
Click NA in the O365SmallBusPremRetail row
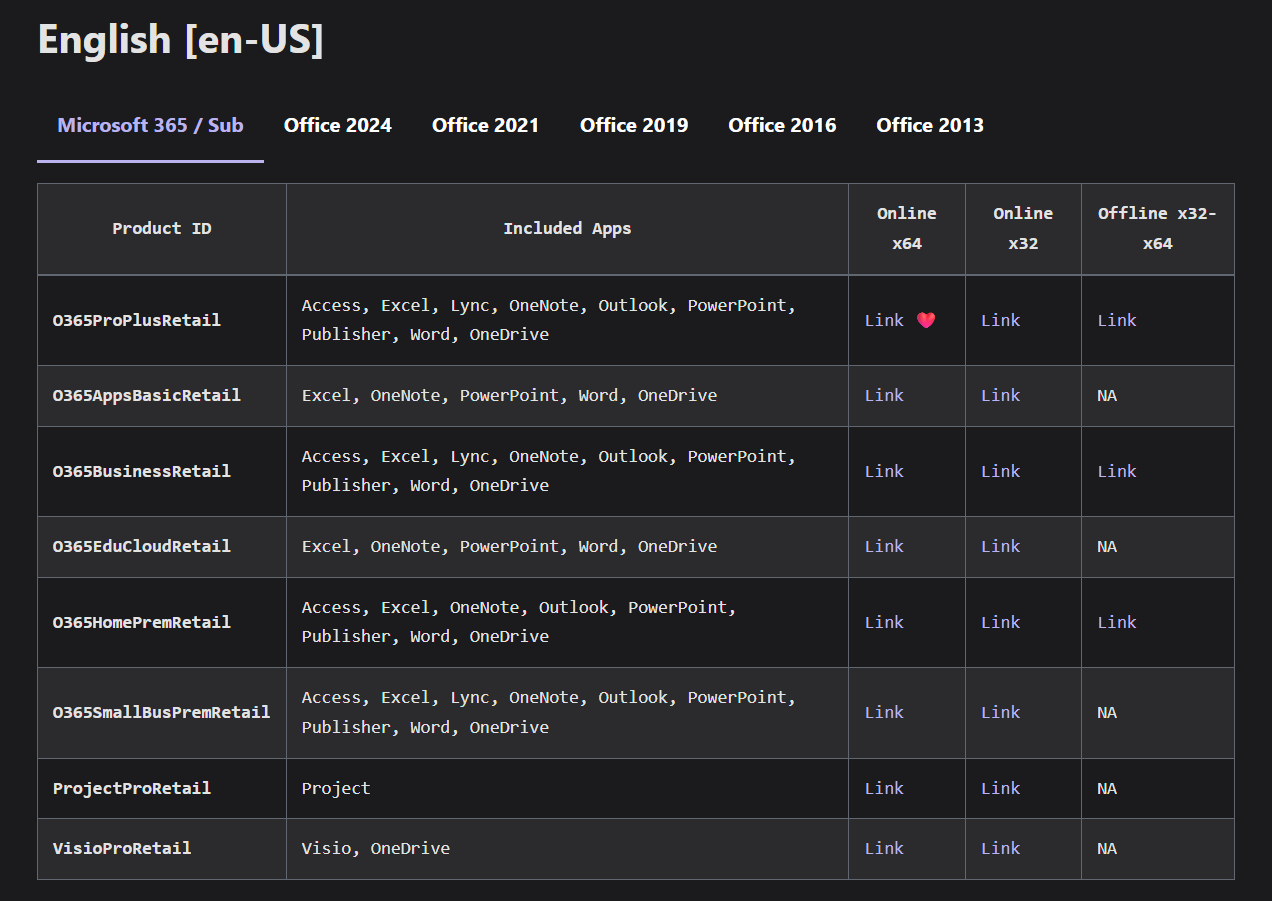tap(1107, 712)
